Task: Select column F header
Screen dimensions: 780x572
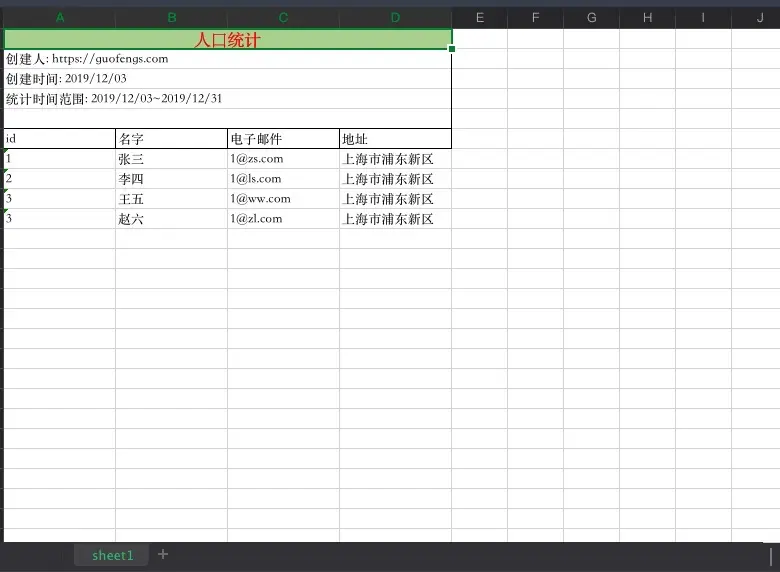Action: (535, 18)
